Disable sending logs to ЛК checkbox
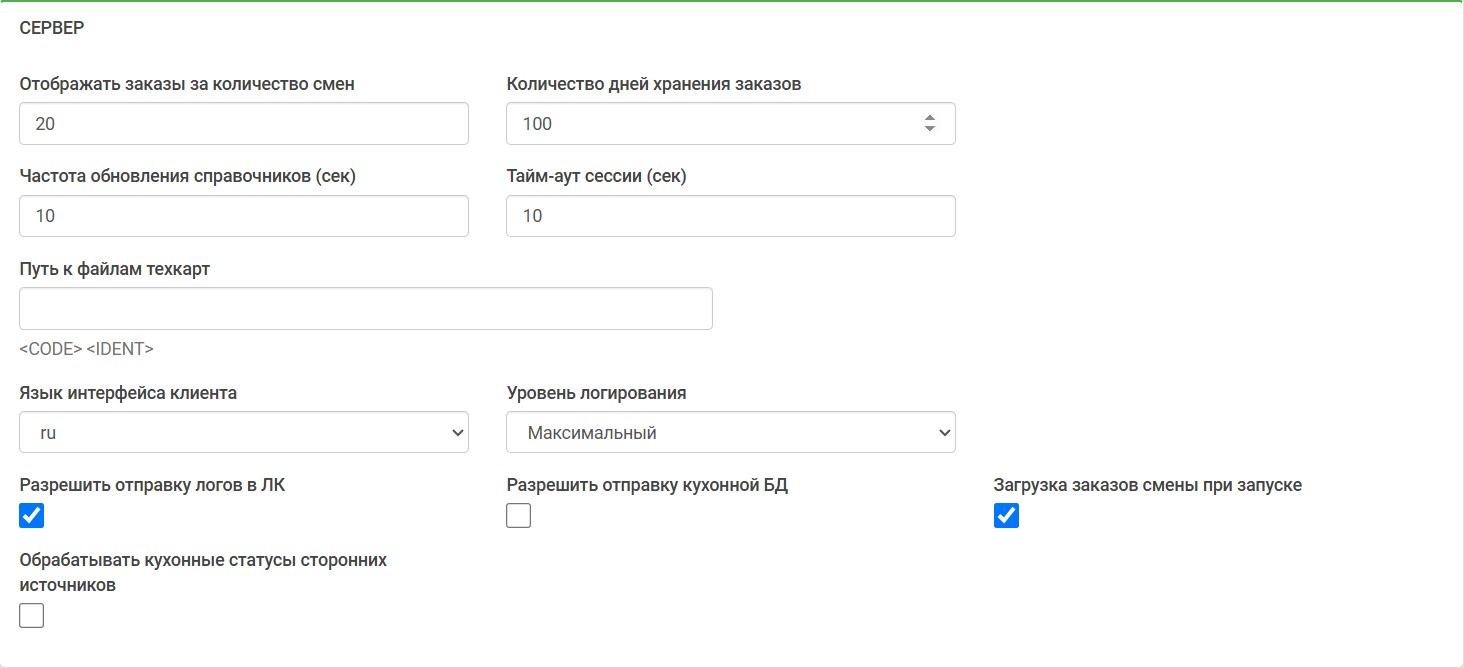Viewport: 1464px width, 668px height. coord(32,516)
